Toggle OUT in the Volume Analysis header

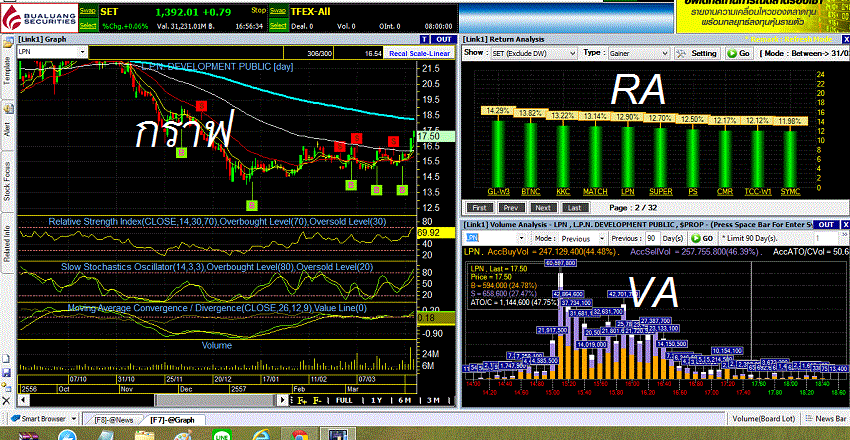pyautogui.click(x=826, y=224)
